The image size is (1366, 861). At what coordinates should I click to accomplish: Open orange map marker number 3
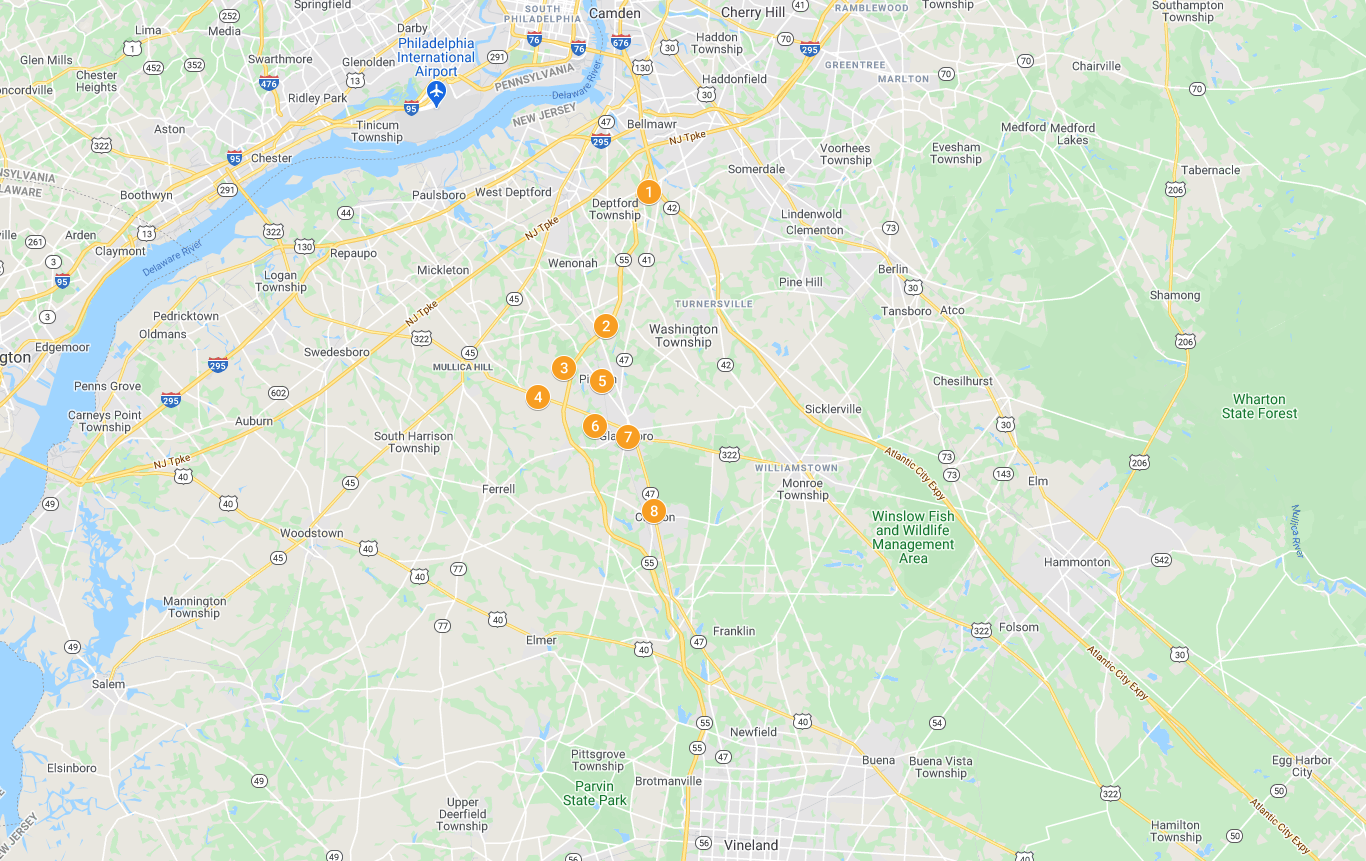(564, 369)
